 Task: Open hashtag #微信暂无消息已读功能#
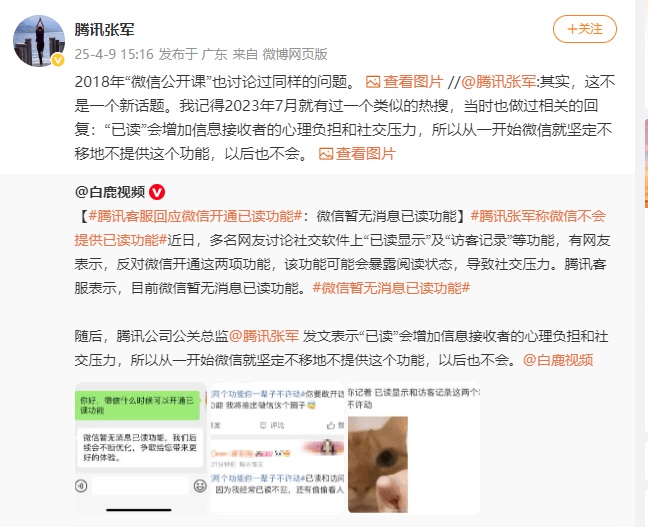[391, 288]
